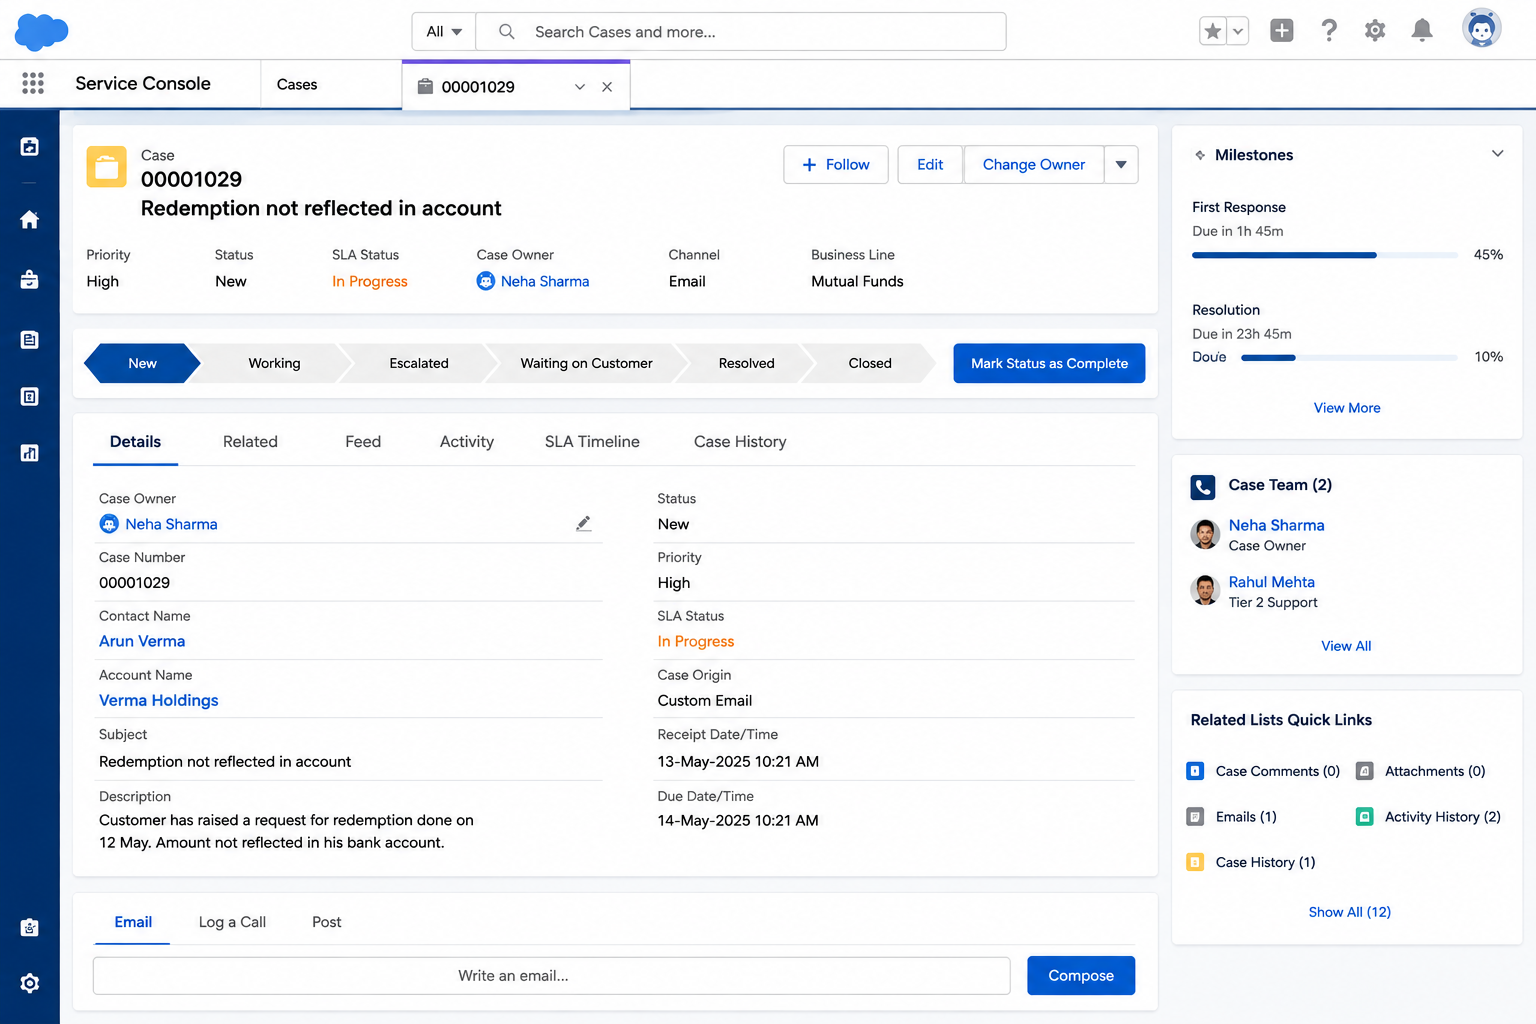
Task: Click the Case Comments quick link icon
Action: pos(1195,771)
